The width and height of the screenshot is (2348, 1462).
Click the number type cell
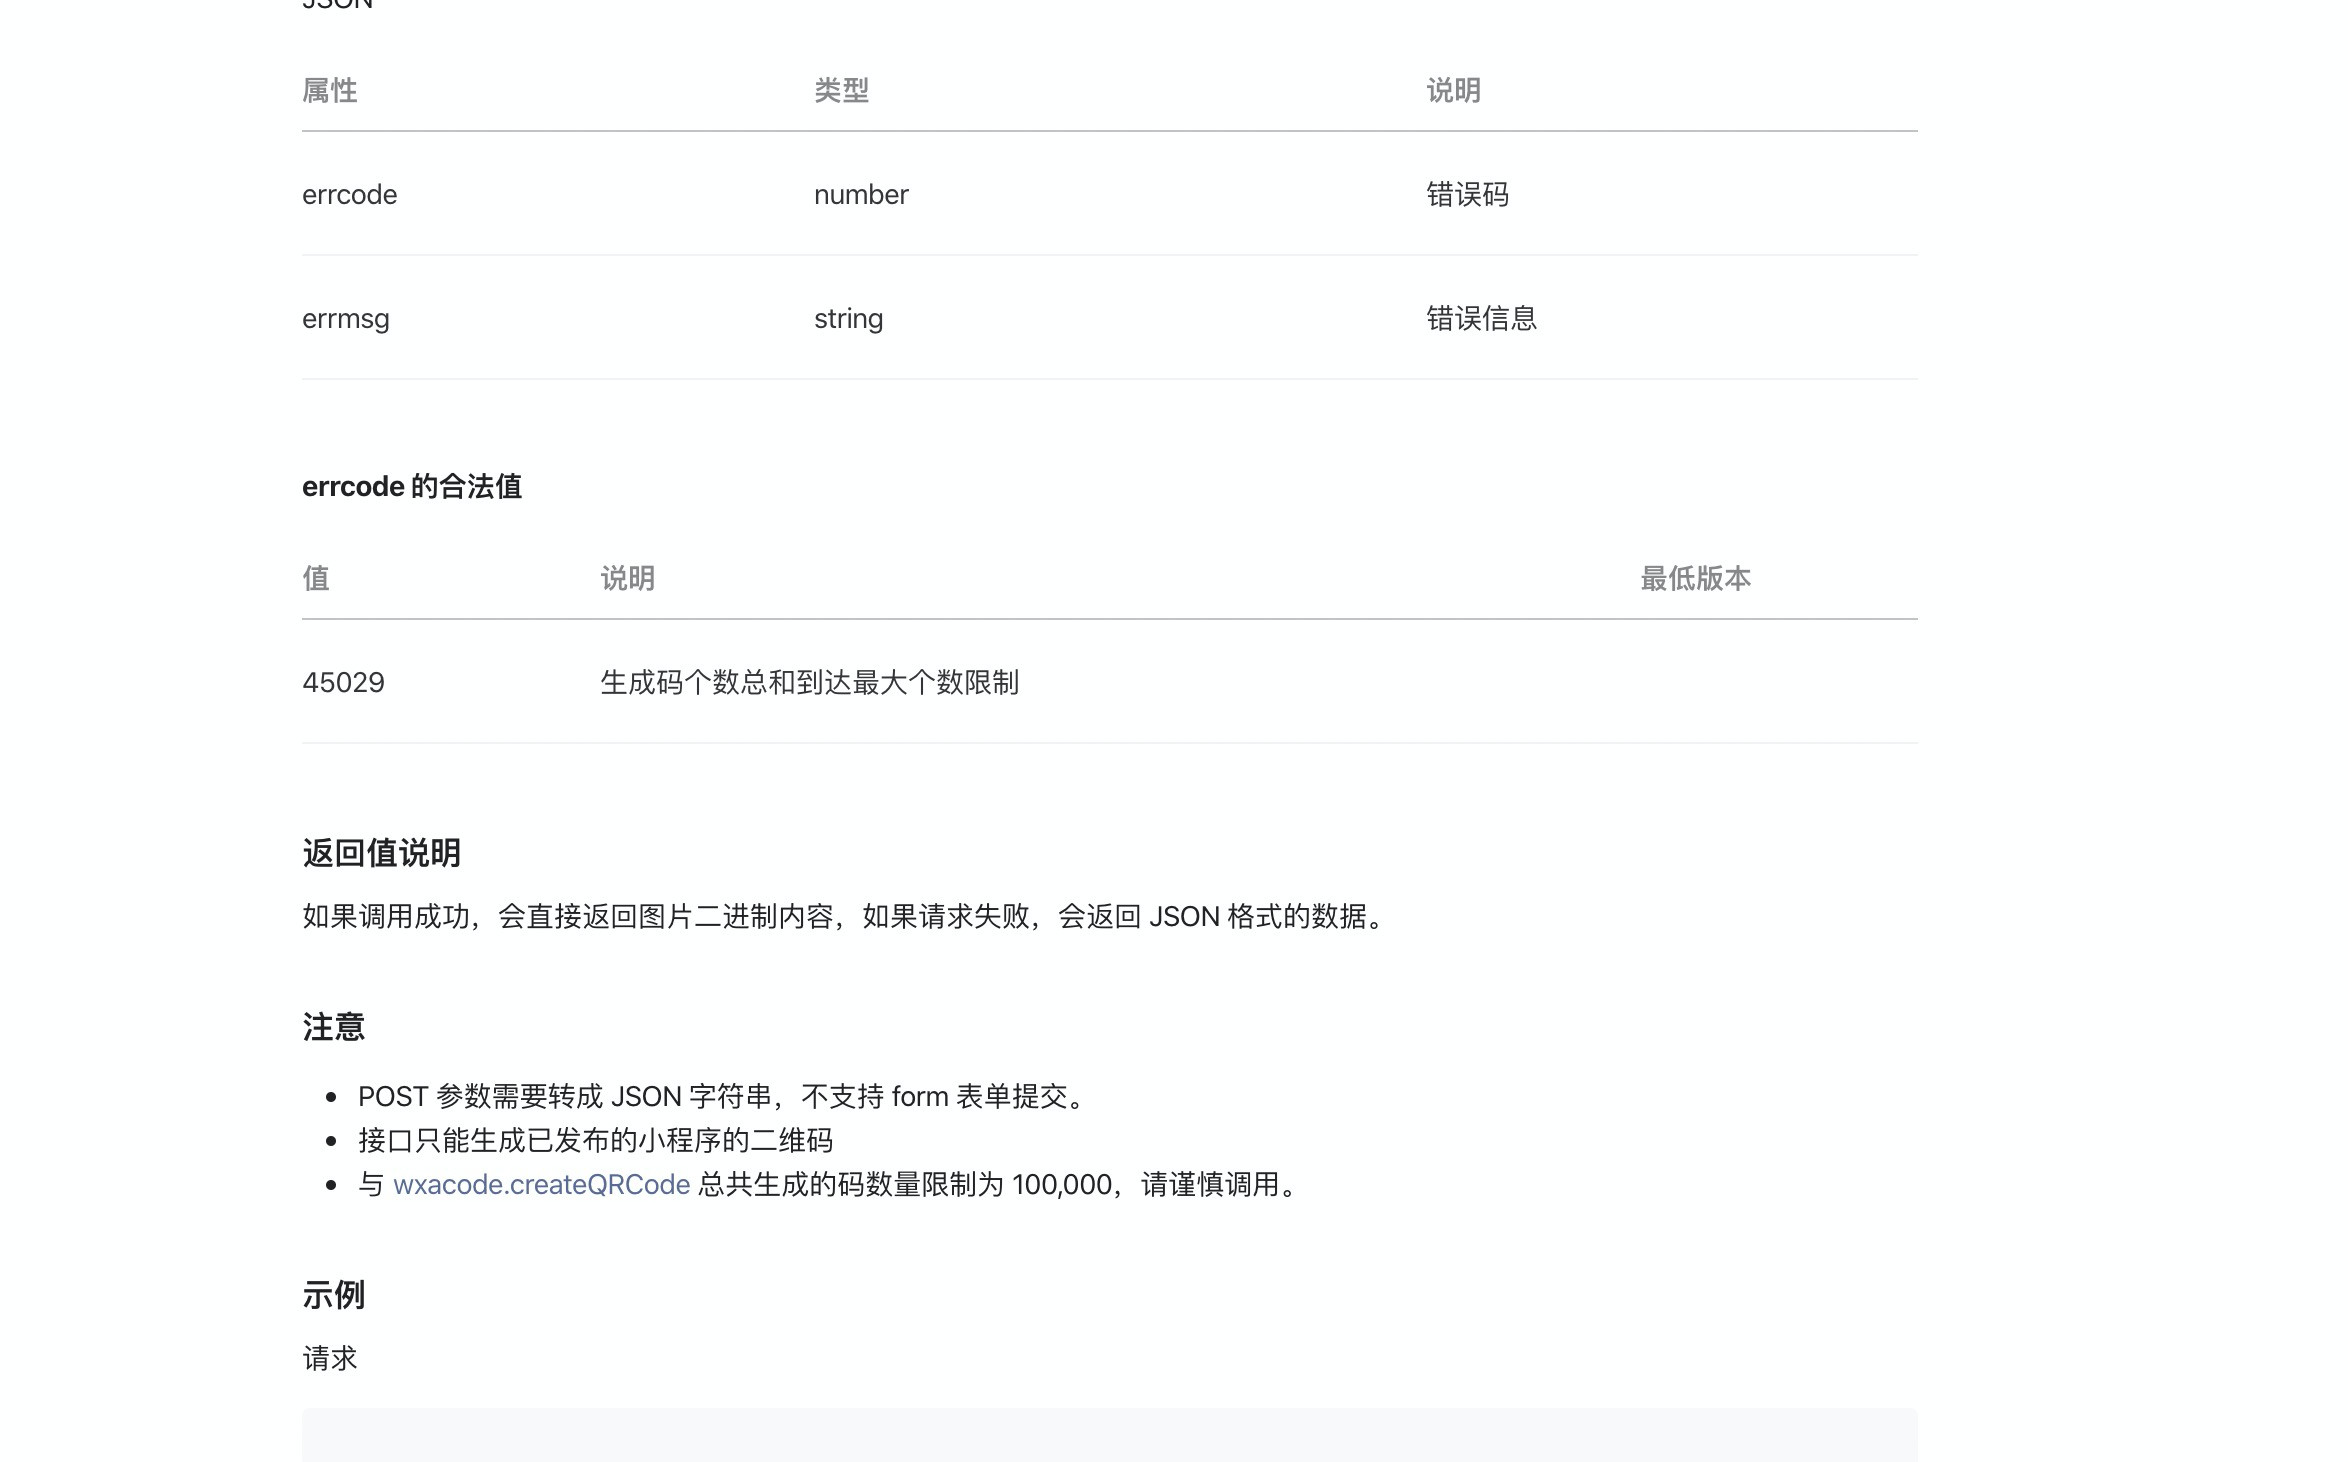click(x=860, y=194)
